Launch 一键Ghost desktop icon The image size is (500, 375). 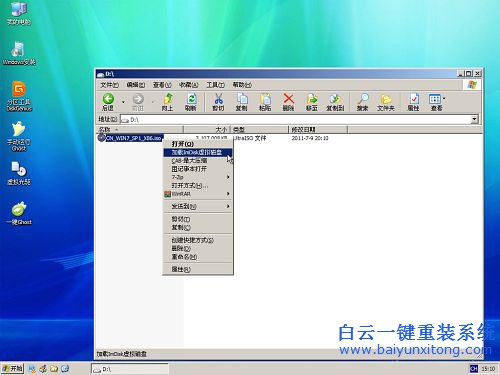19,213
